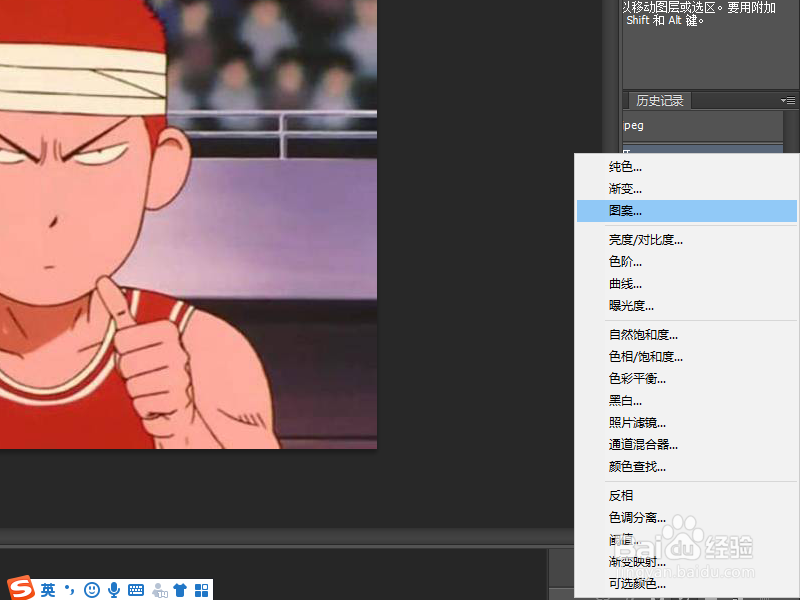Switch Sogou input language via 英 button
This screenshot has height=600, width=800.
[x=48, y=590]
